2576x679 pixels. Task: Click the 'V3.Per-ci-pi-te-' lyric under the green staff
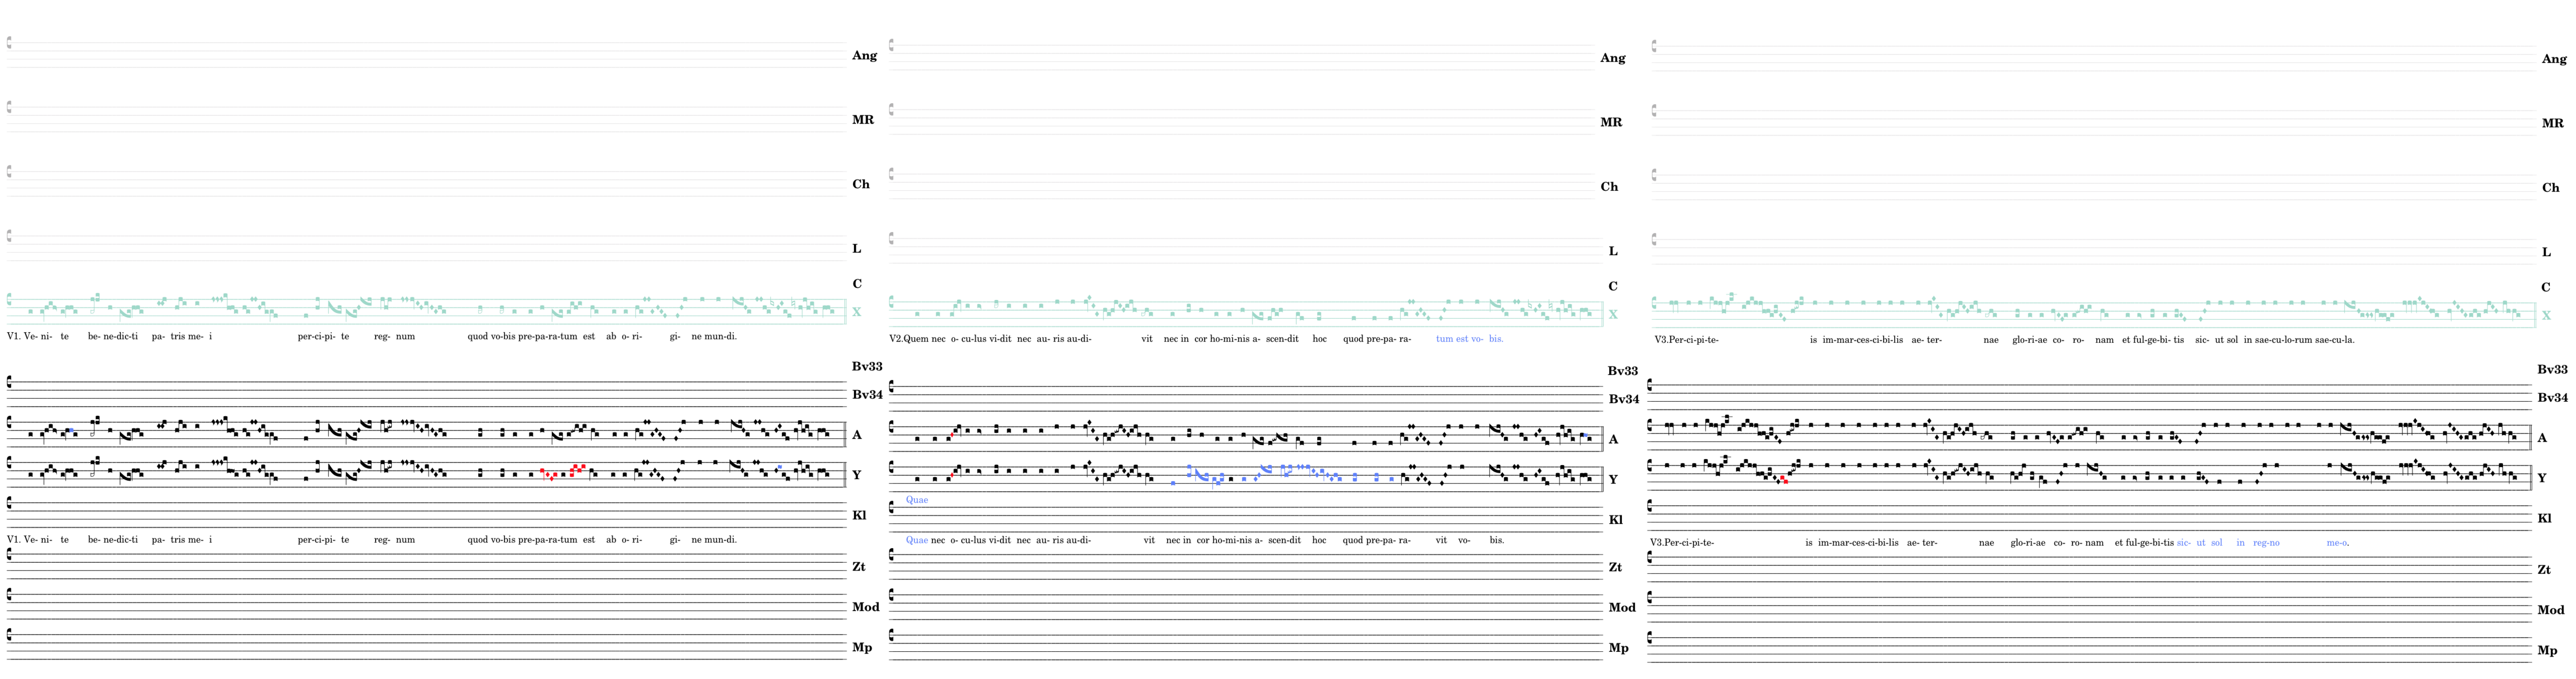point(1686,340)
